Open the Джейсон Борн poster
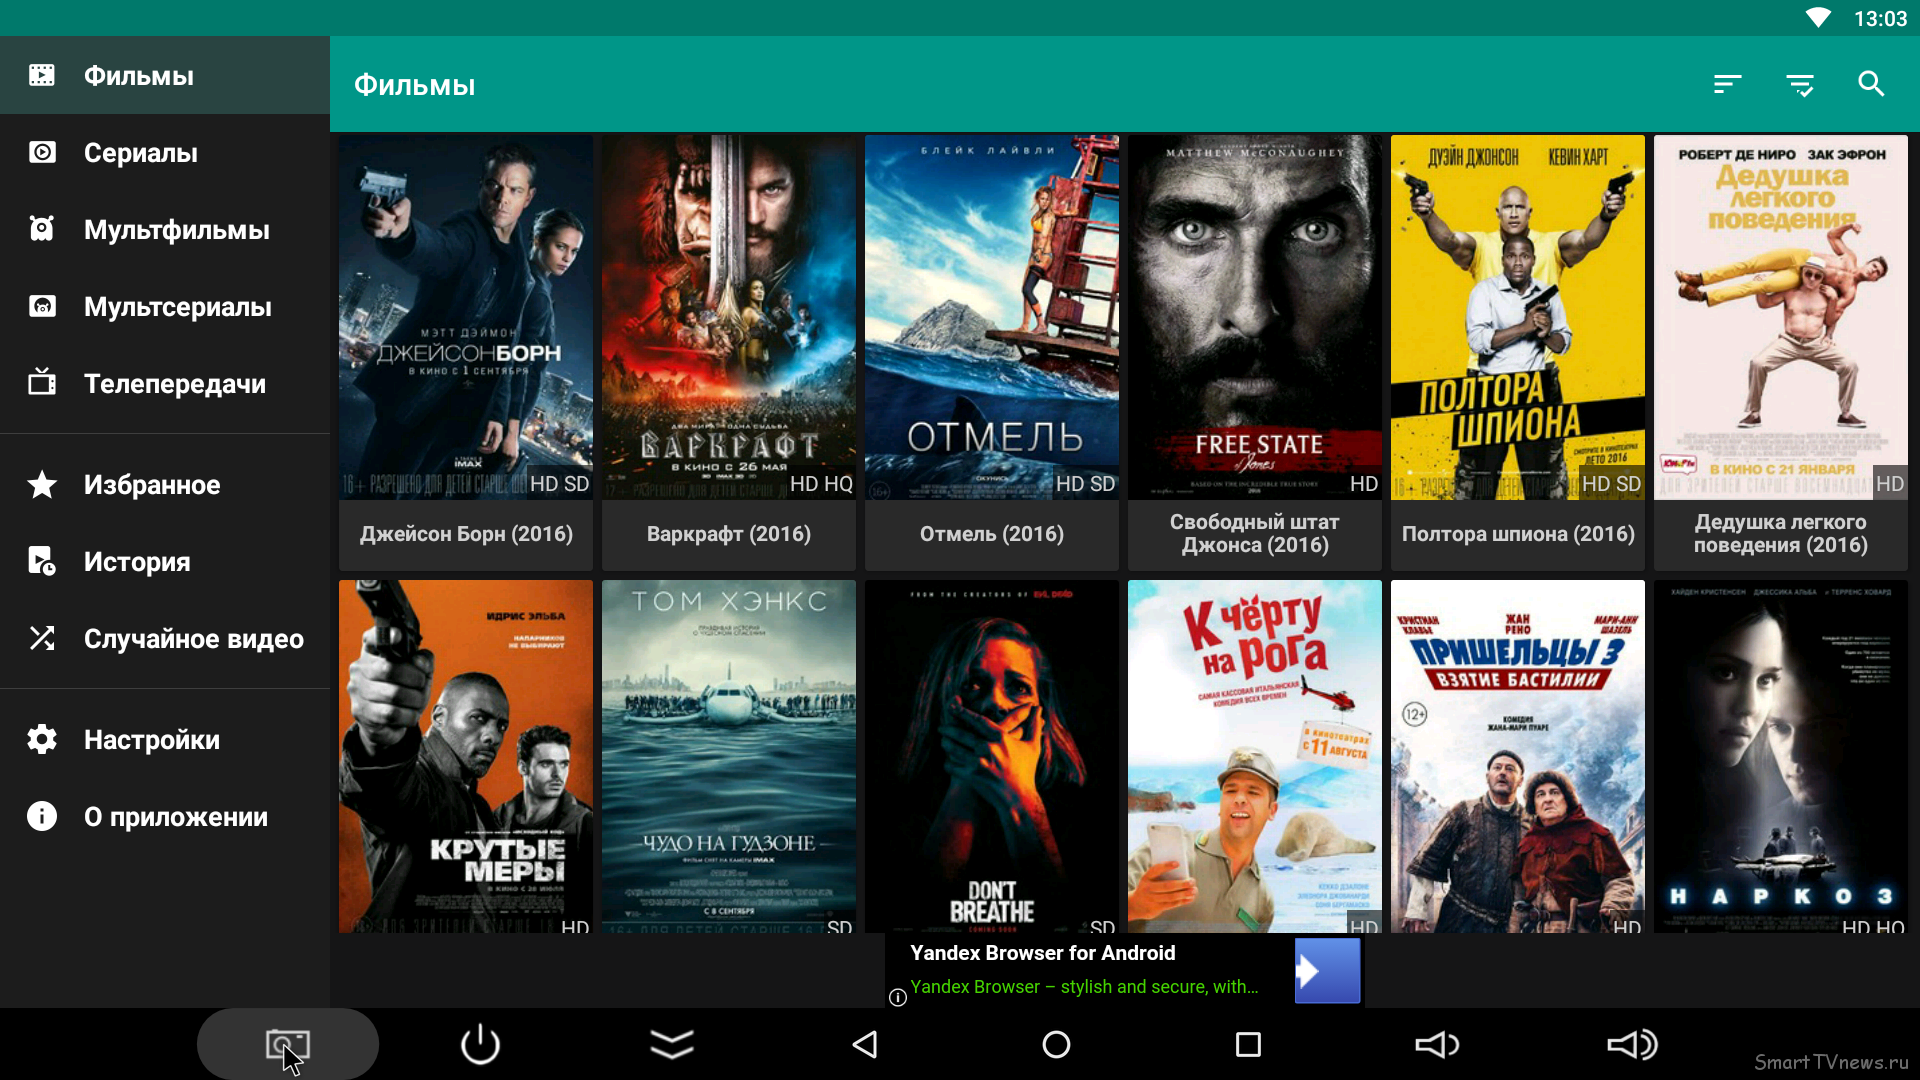Viewport: 1920px width, 1080px height. pyautogui.click(x=466, y=317)
